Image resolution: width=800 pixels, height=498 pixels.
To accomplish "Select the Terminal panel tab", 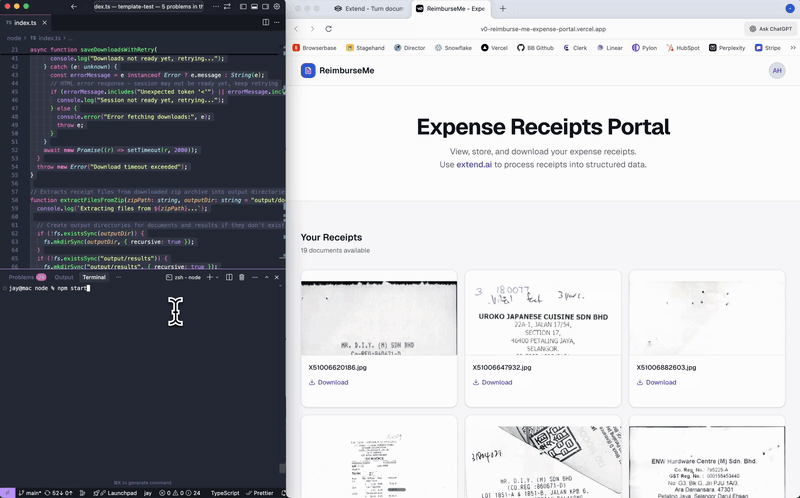I will pyautogui.click(x=94, y=277).
